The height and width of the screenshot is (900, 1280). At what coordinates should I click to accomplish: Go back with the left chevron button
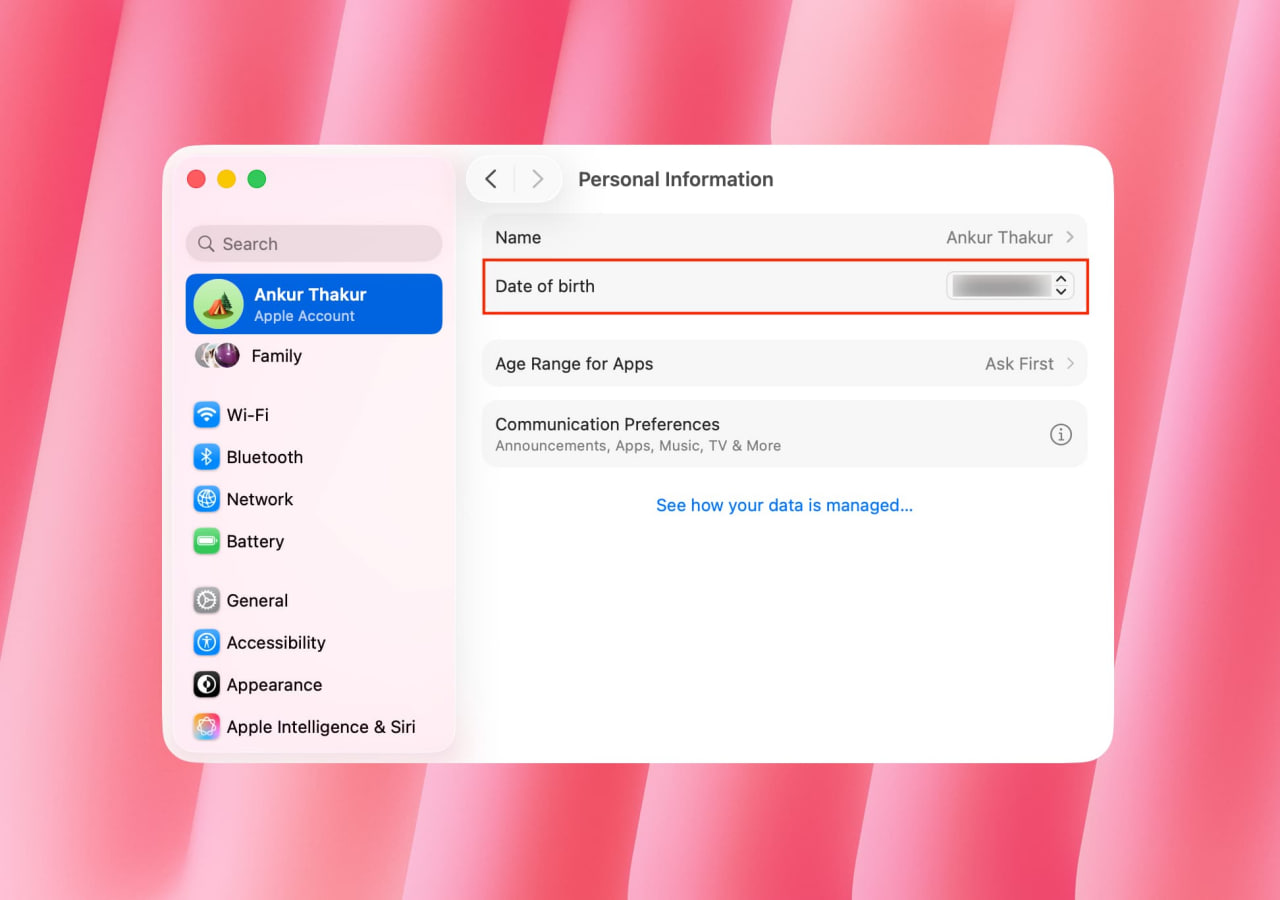pos(491,179)
